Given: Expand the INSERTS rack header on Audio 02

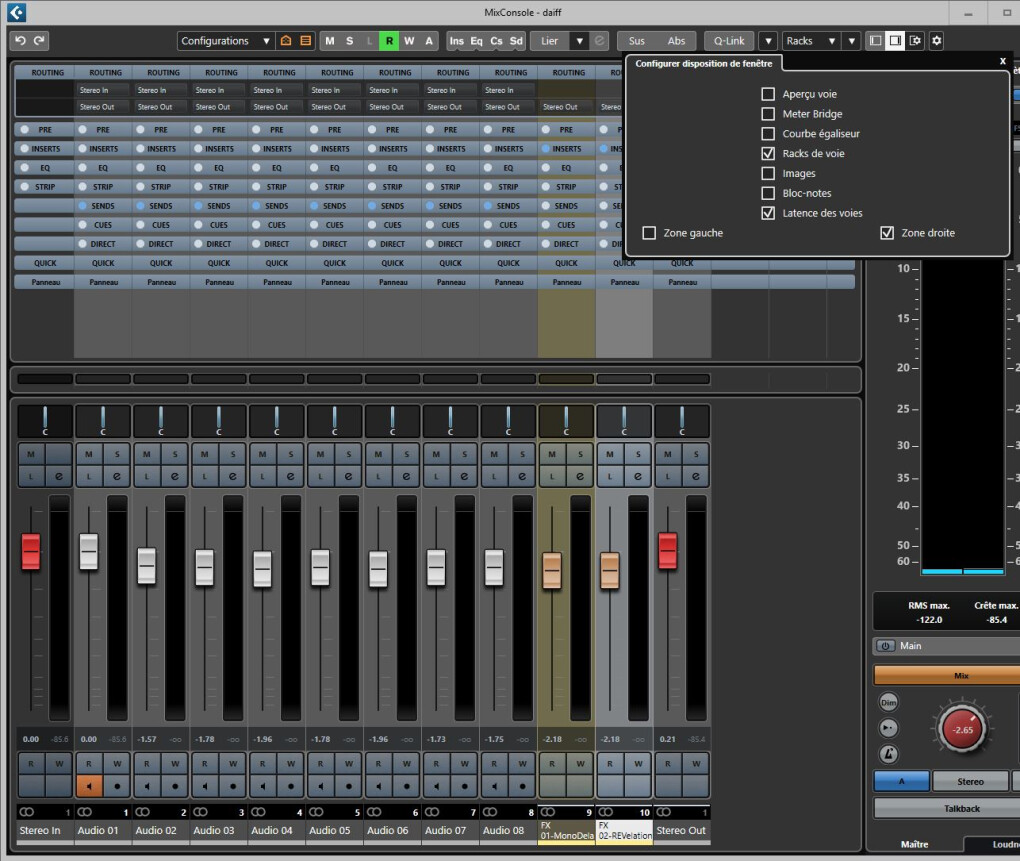Looking at the screenshot, I should (161, 149).
